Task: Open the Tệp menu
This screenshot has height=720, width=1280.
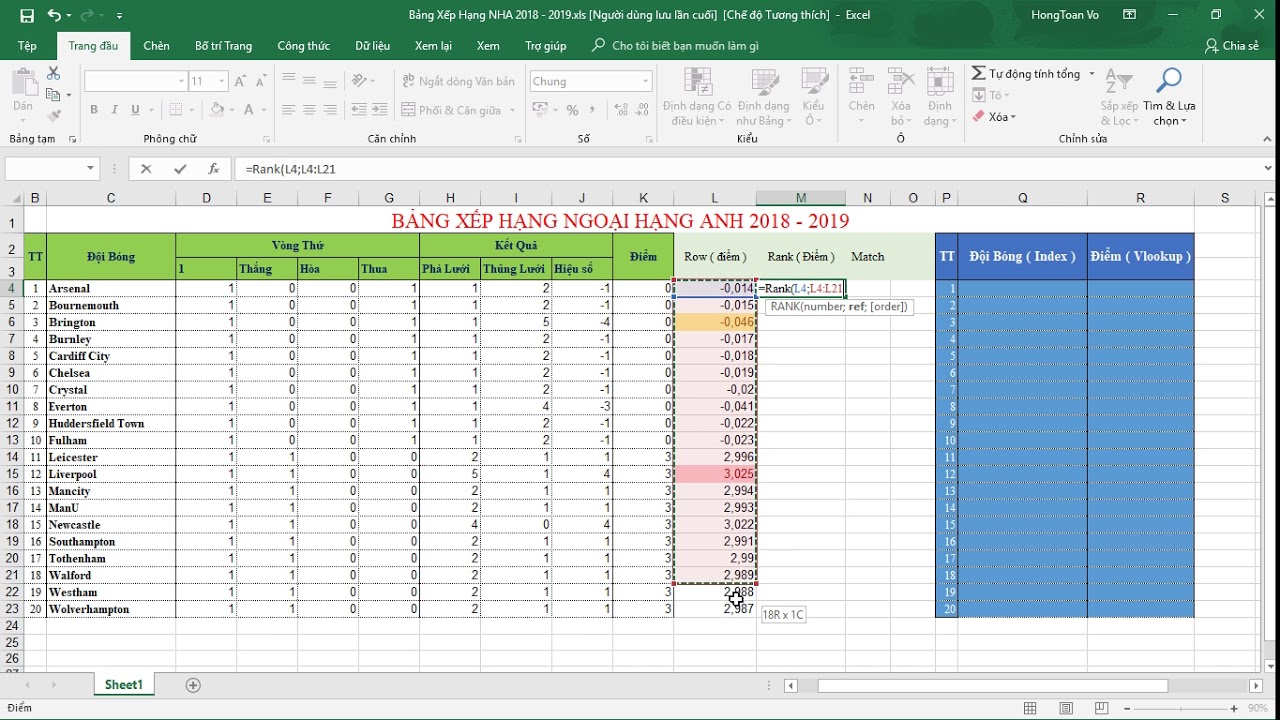Action: coord(27,46)
